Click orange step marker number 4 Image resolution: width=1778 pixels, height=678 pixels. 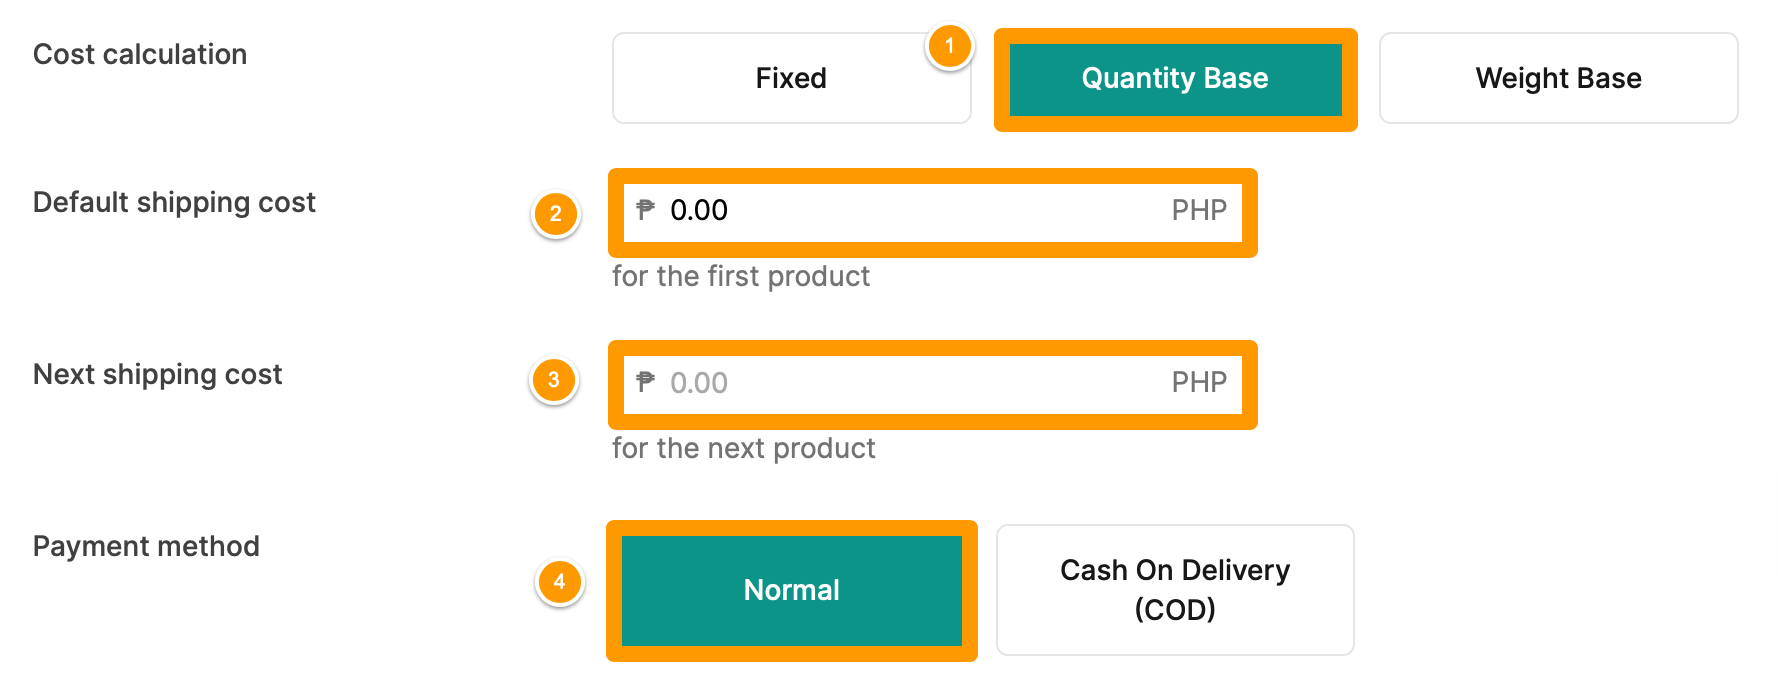tap(559, 582)
